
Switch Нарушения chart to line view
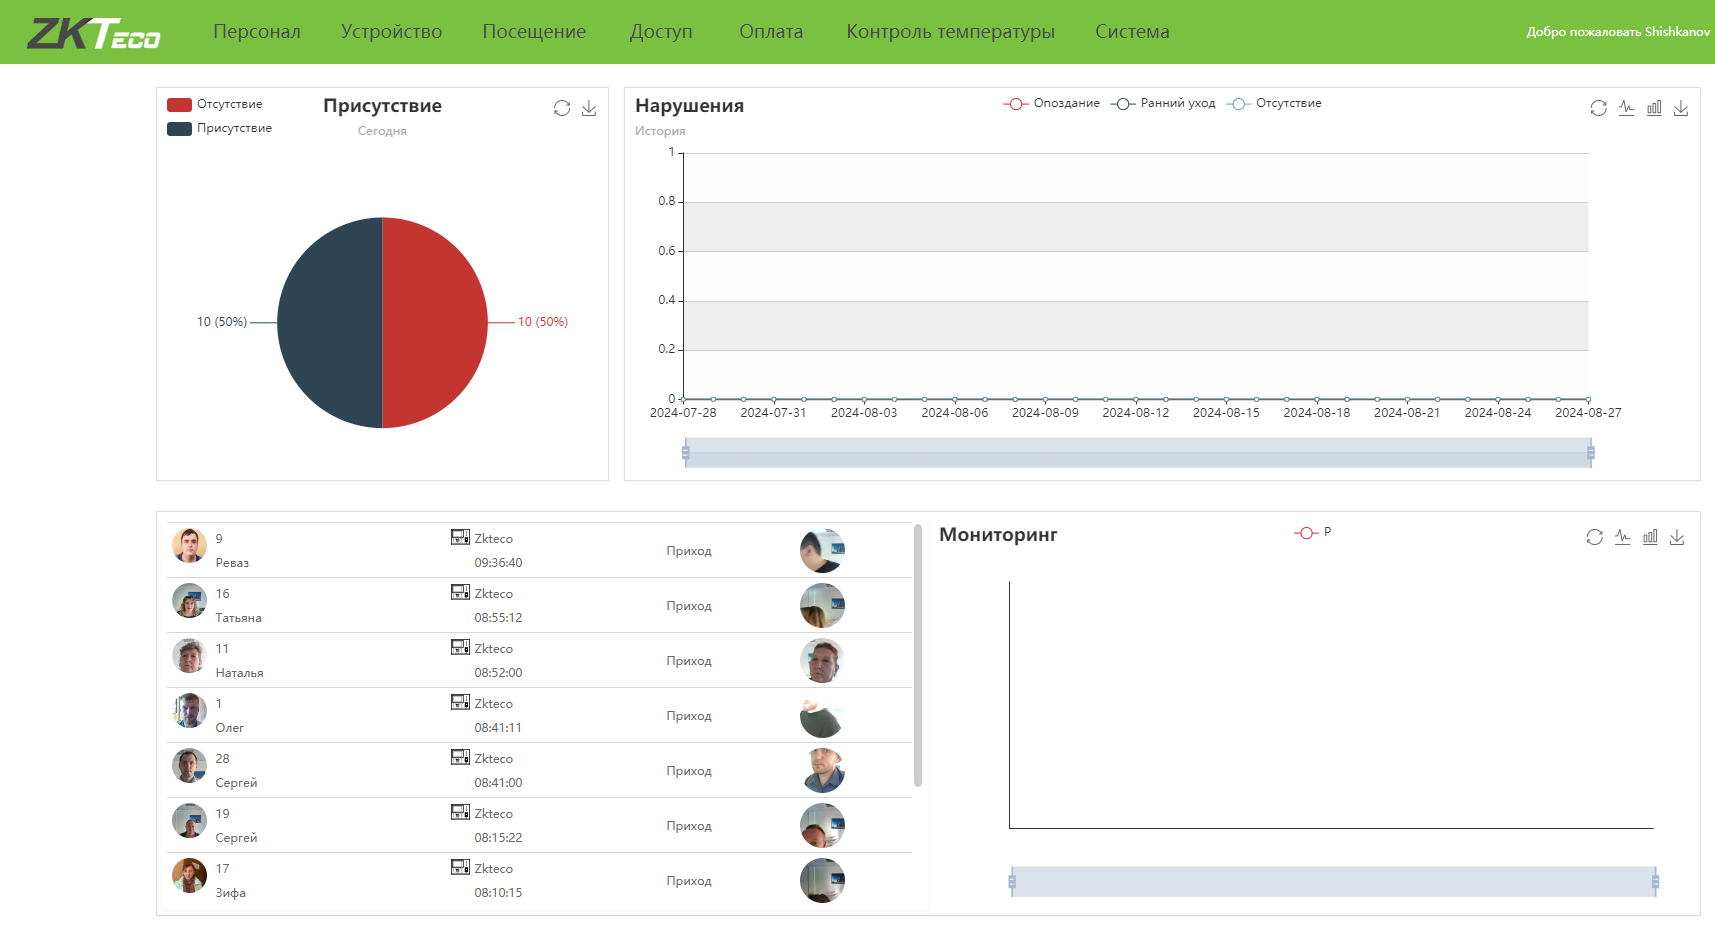1626,108
